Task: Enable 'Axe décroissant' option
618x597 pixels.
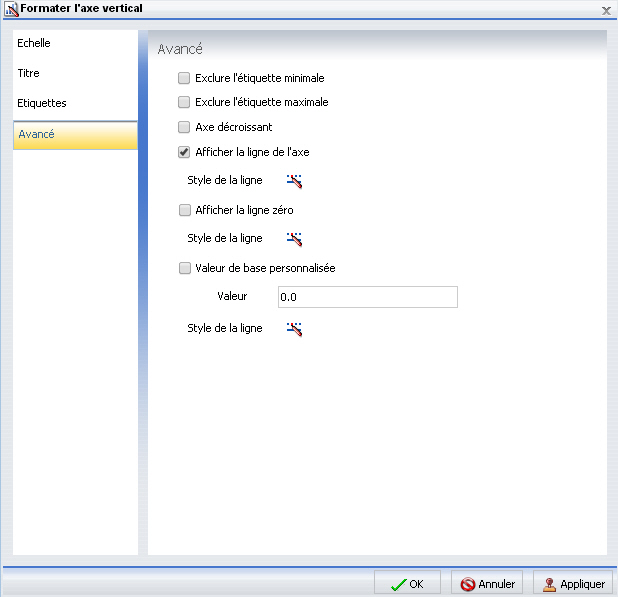Action: (184, 127)
